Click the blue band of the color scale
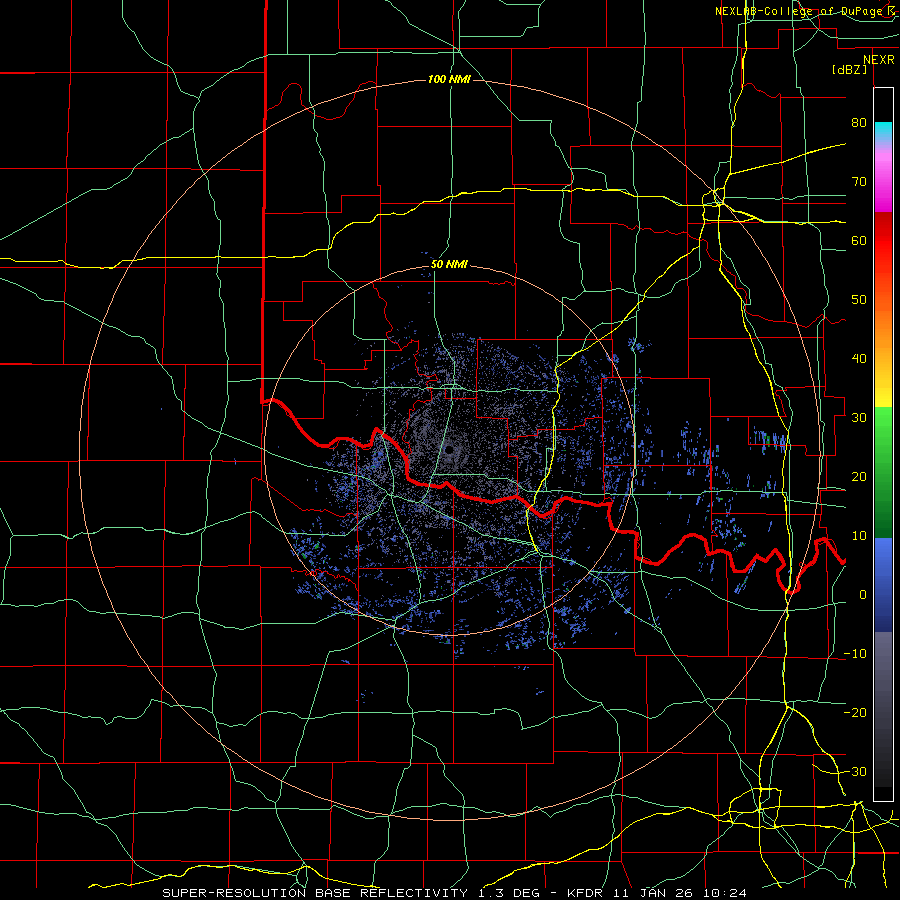The height and width of the screenshot is (900, 900). point(883,585)
